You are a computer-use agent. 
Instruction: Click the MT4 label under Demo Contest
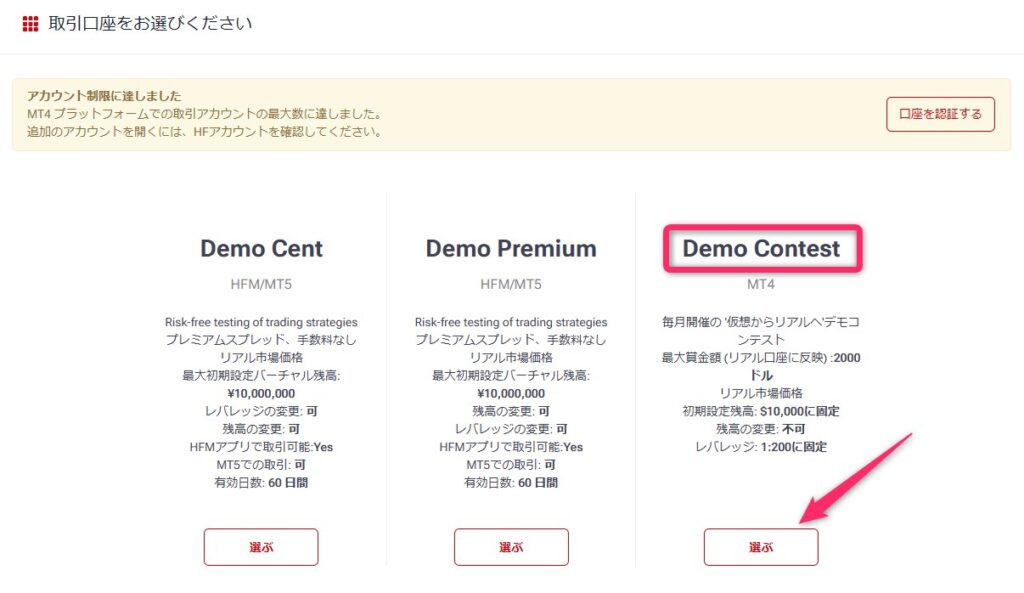pos(761,284)
